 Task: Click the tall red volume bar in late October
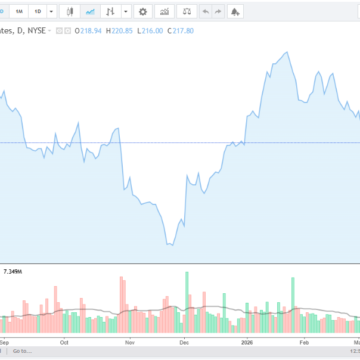click(121, 304)
